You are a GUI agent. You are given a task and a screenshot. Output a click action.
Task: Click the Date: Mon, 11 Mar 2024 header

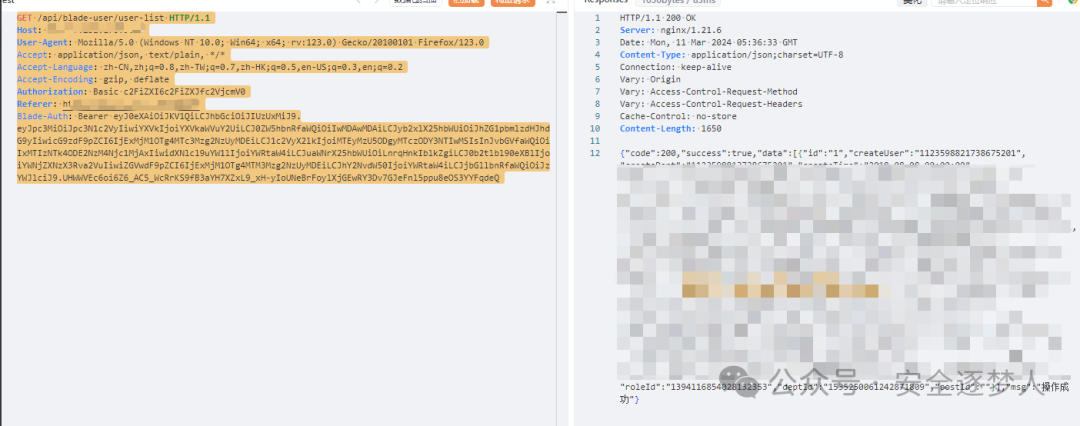(x=709, y=43)
